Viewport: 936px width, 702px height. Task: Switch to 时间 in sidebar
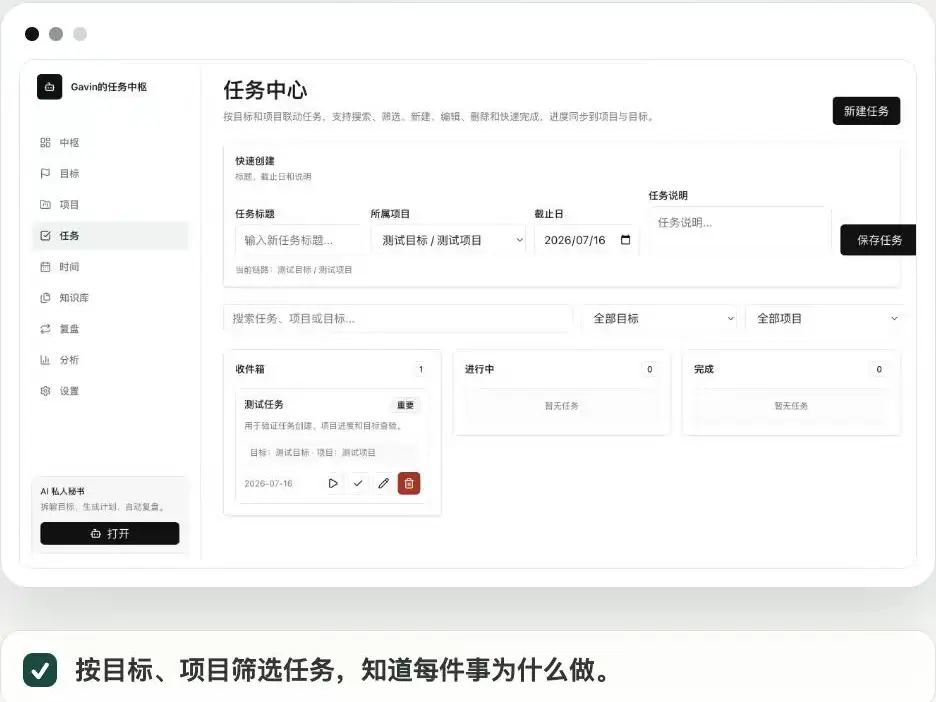pos(110,267)
